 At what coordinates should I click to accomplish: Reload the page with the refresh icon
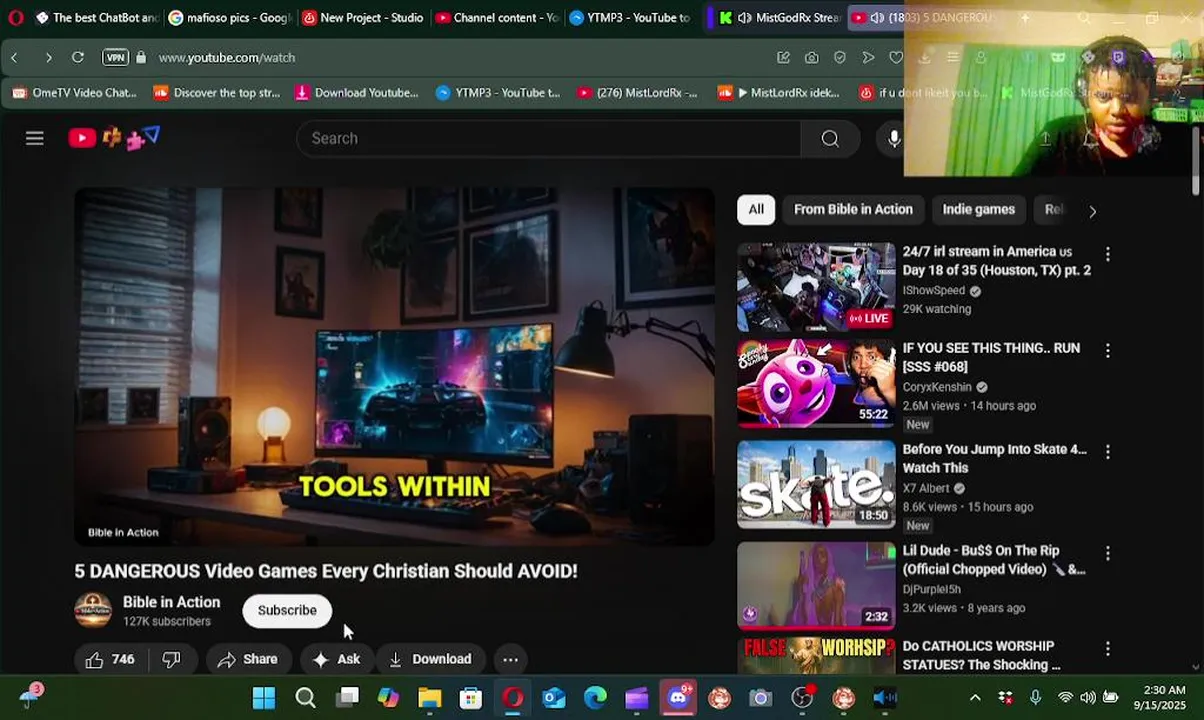(x=78, y=58)
